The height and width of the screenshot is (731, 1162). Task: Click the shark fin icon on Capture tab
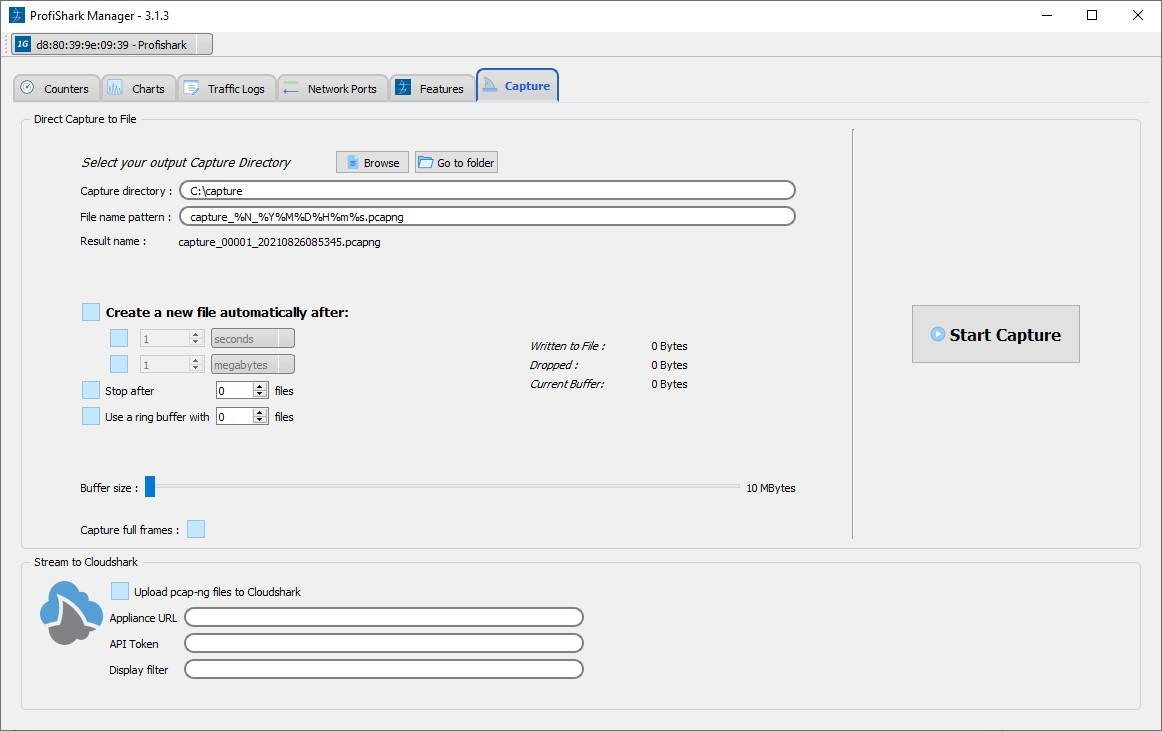(489, 85)
